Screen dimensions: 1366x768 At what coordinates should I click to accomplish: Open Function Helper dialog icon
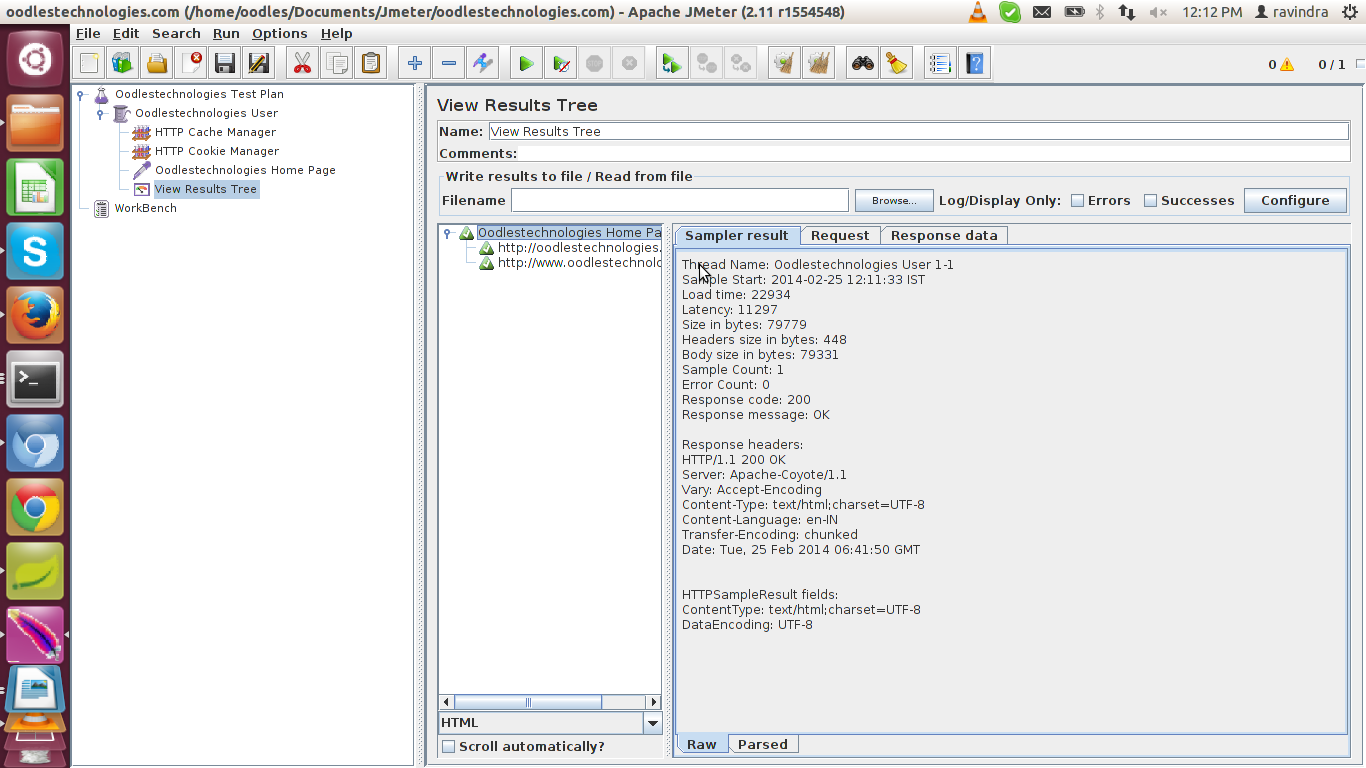coord(940,64)
